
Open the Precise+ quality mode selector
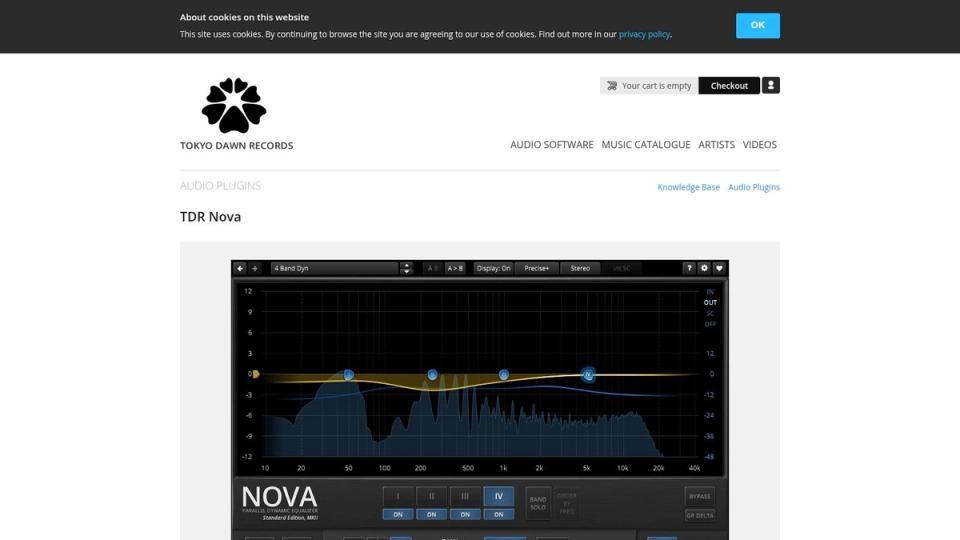tap(536, 268)
